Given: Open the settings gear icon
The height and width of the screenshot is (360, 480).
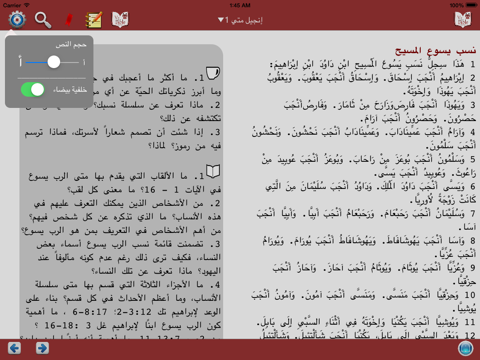Looking at the screenshot, I should [17, 20].
